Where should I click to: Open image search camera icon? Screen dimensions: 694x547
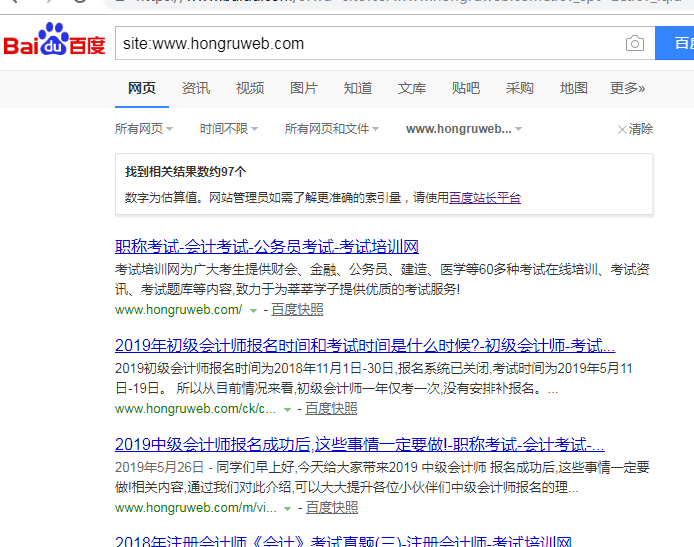[635, 43]
